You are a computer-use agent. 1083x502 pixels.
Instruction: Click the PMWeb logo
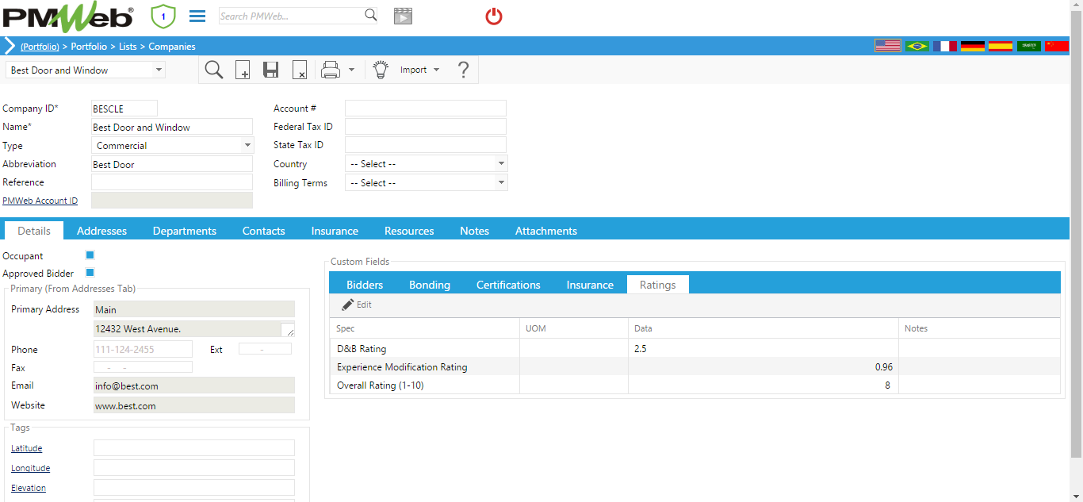pyautogui.click(x=68, y=17)
